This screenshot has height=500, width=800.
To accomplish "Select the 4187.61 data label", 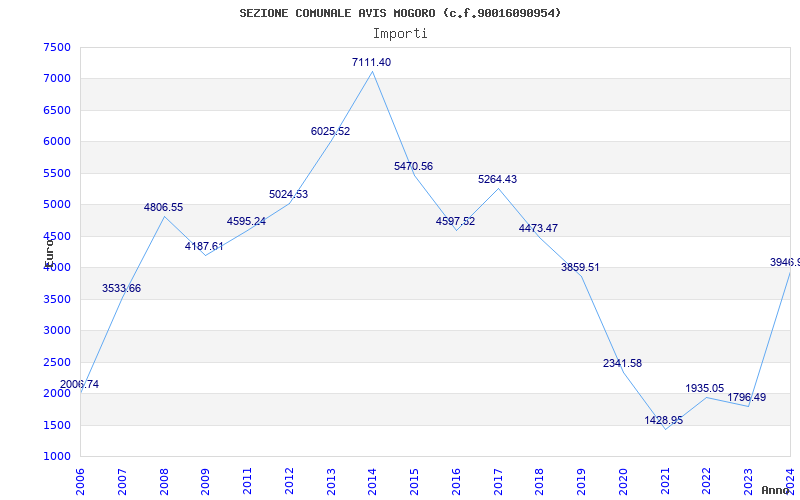I will pyautogui.click(x=204, y=246).
